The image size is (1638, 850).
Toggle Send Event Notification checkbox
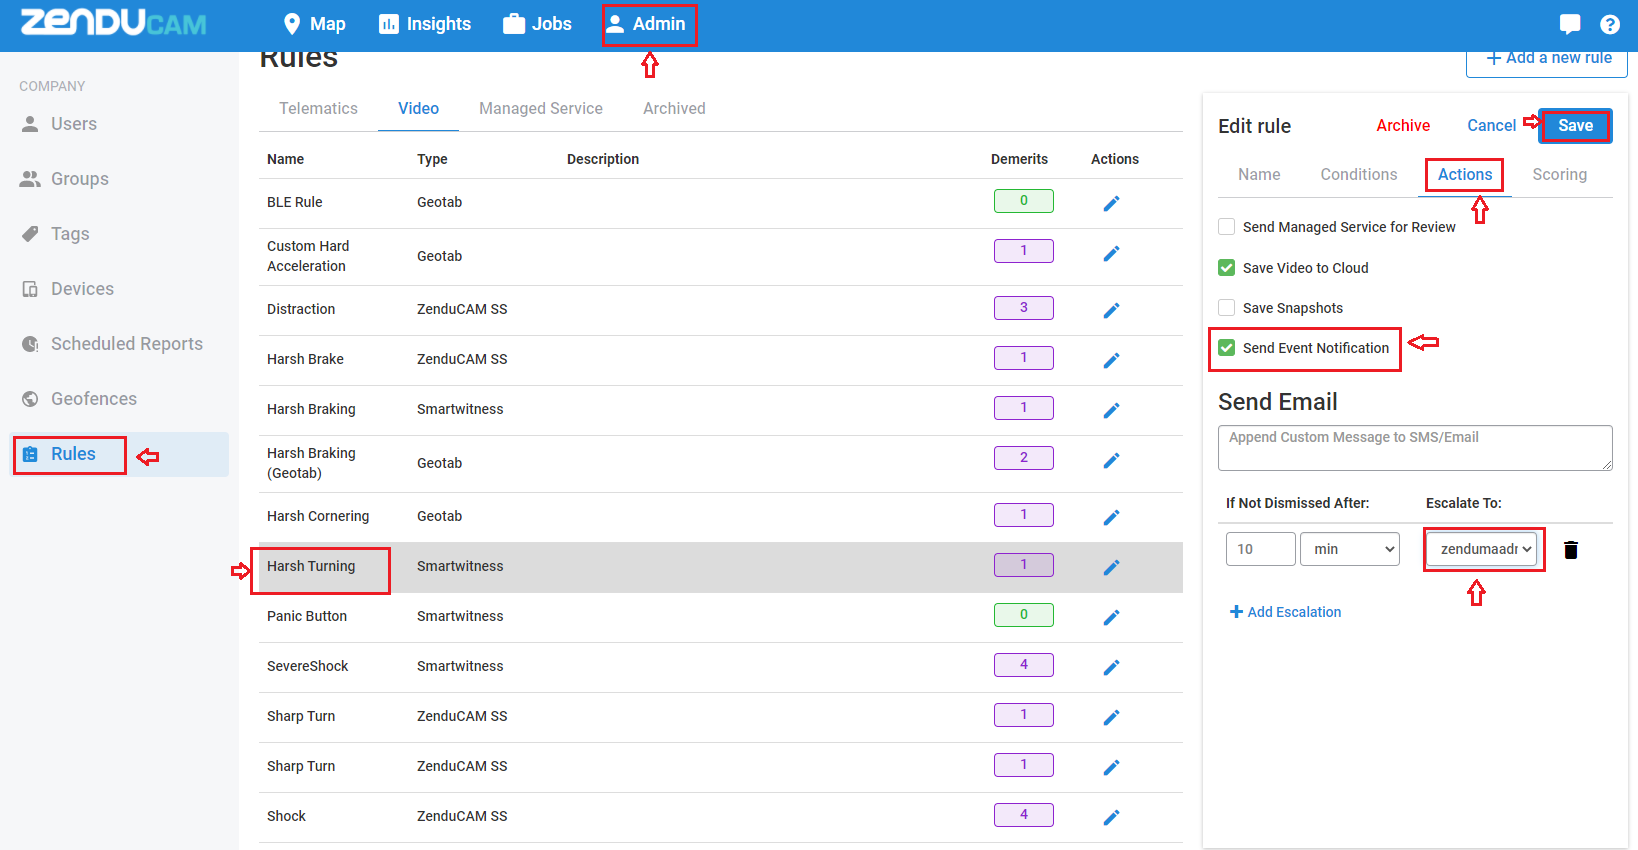tap(1227, 348)
